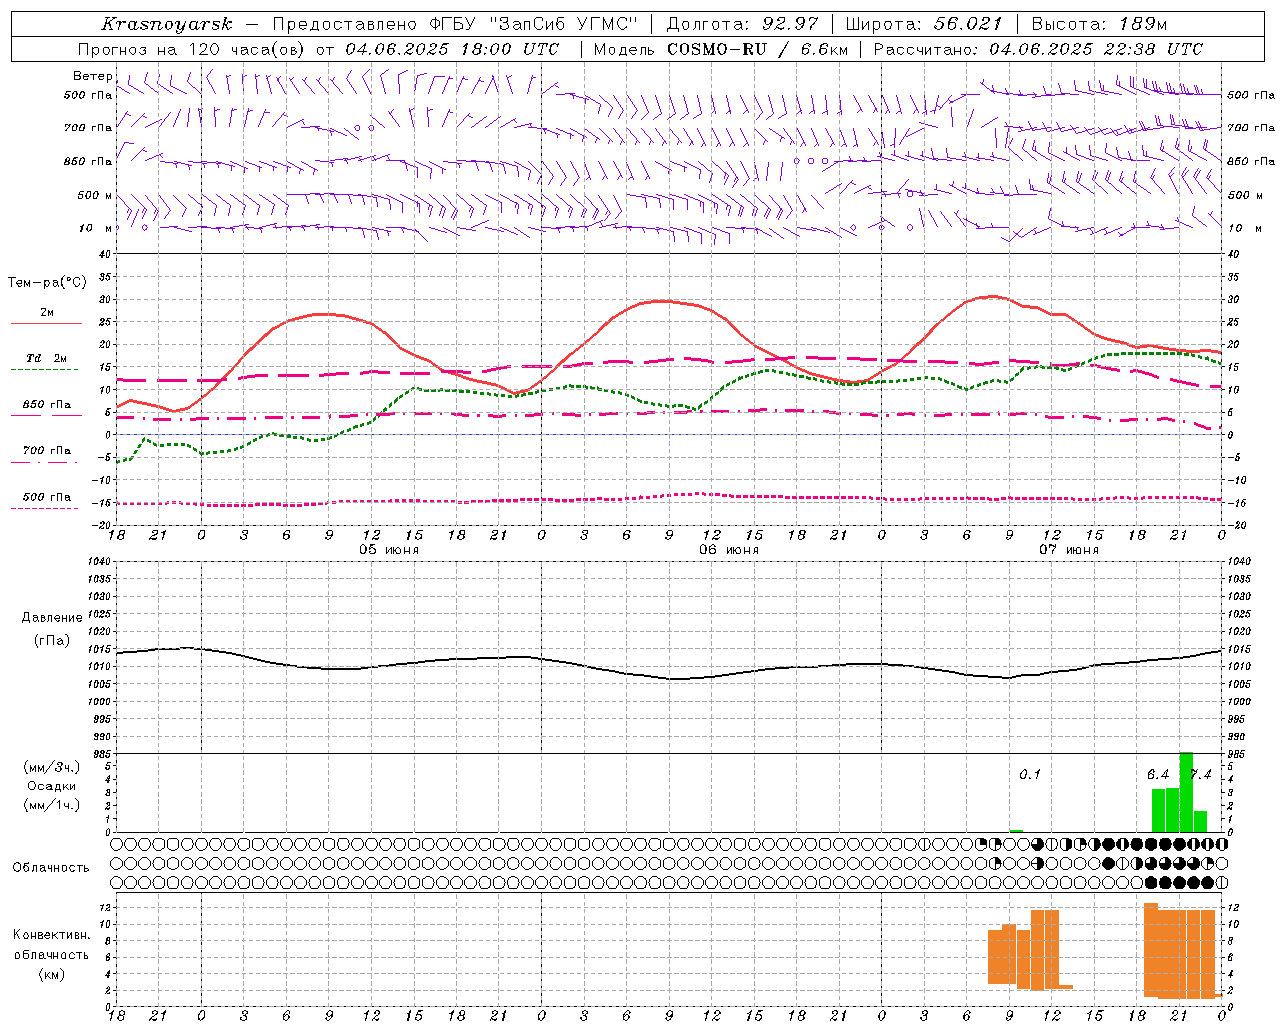Click the Krasnoyarsk station title
The width and height of the screenshot is (1280, 1024).
click(x=167, y=24)
